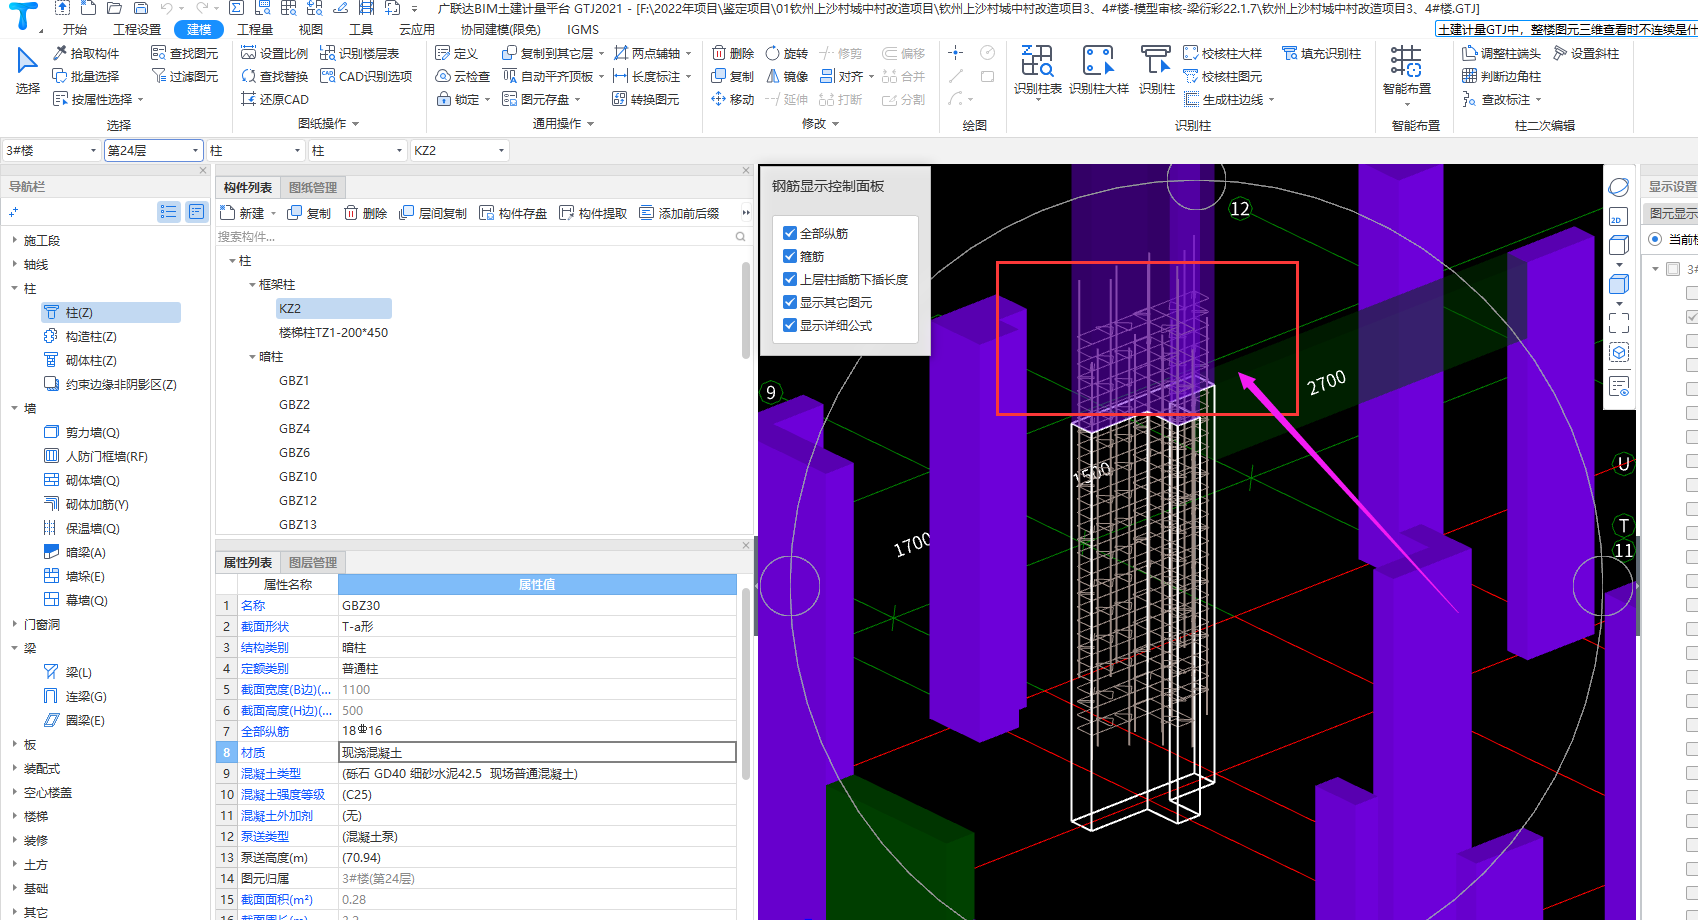
Task: Click 层间复制 button
Action: [x=433, y=213]
